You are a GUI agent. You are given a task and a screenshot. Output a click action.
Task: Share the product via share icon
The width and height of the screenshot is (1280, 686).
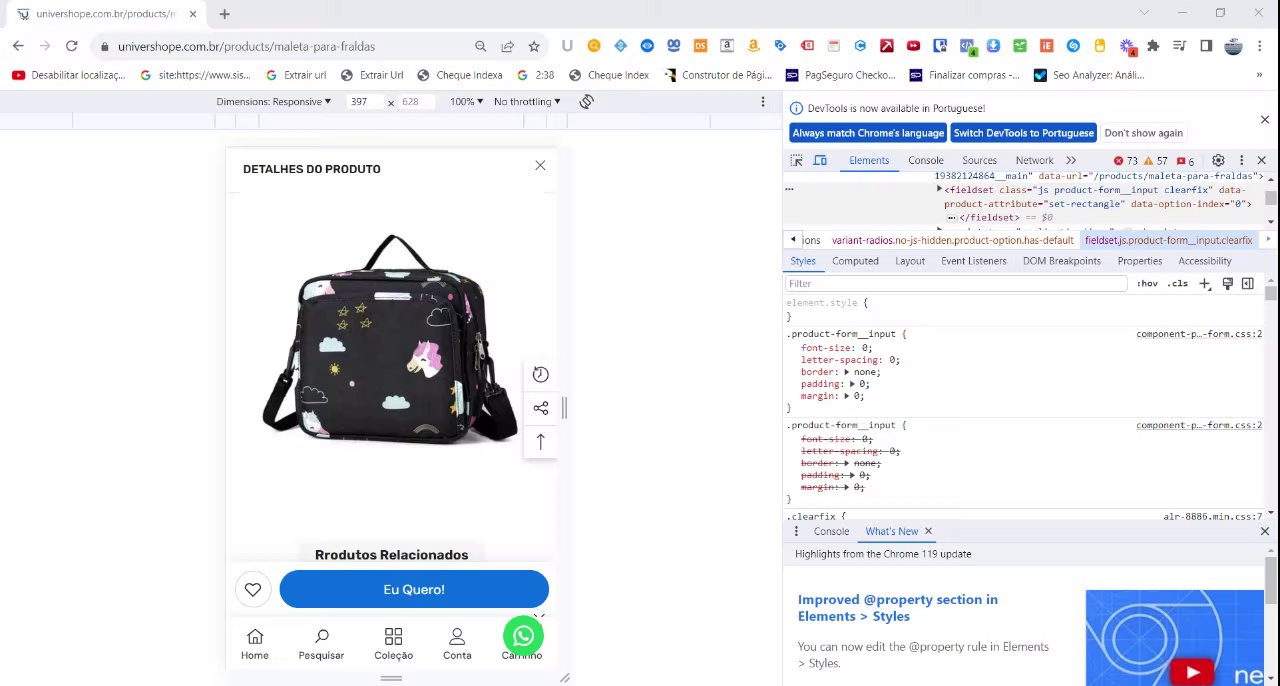[x=541, y=408]
